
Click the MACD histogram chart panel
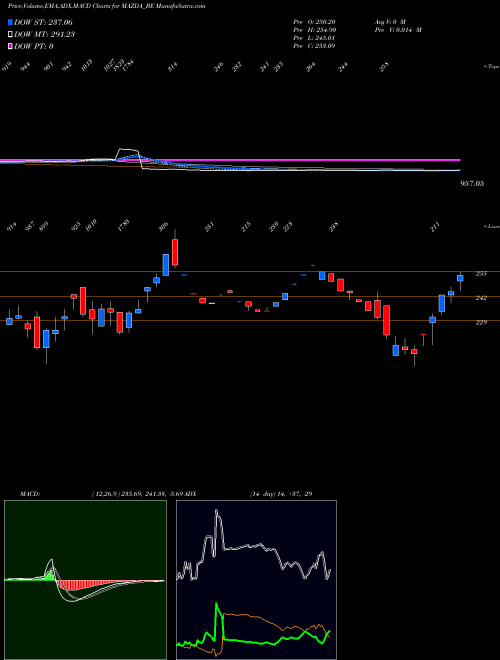tap(85, 580)
